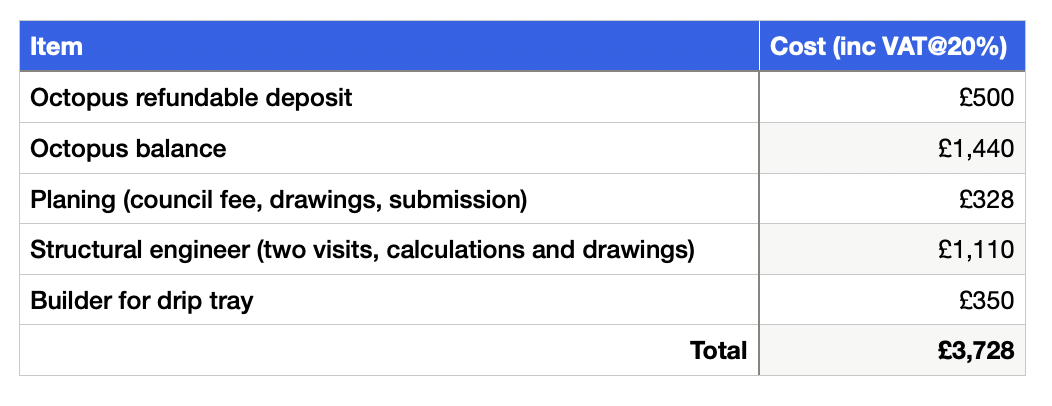Image resolution: width=1052 pixels, height=406 pixels.
Task: Select the £350 cost cell
Action: point(892,299)
